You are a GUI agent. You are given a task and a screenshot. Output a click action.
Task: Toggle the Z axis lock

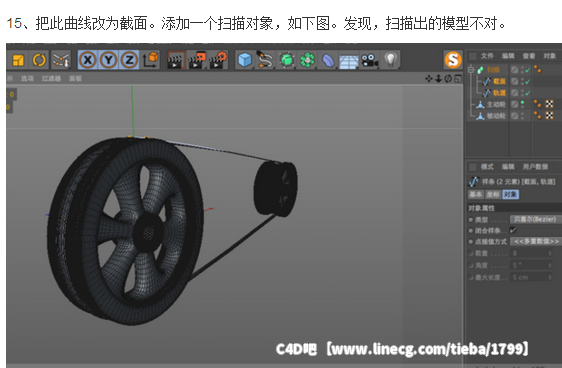click(x=129, y=60)
